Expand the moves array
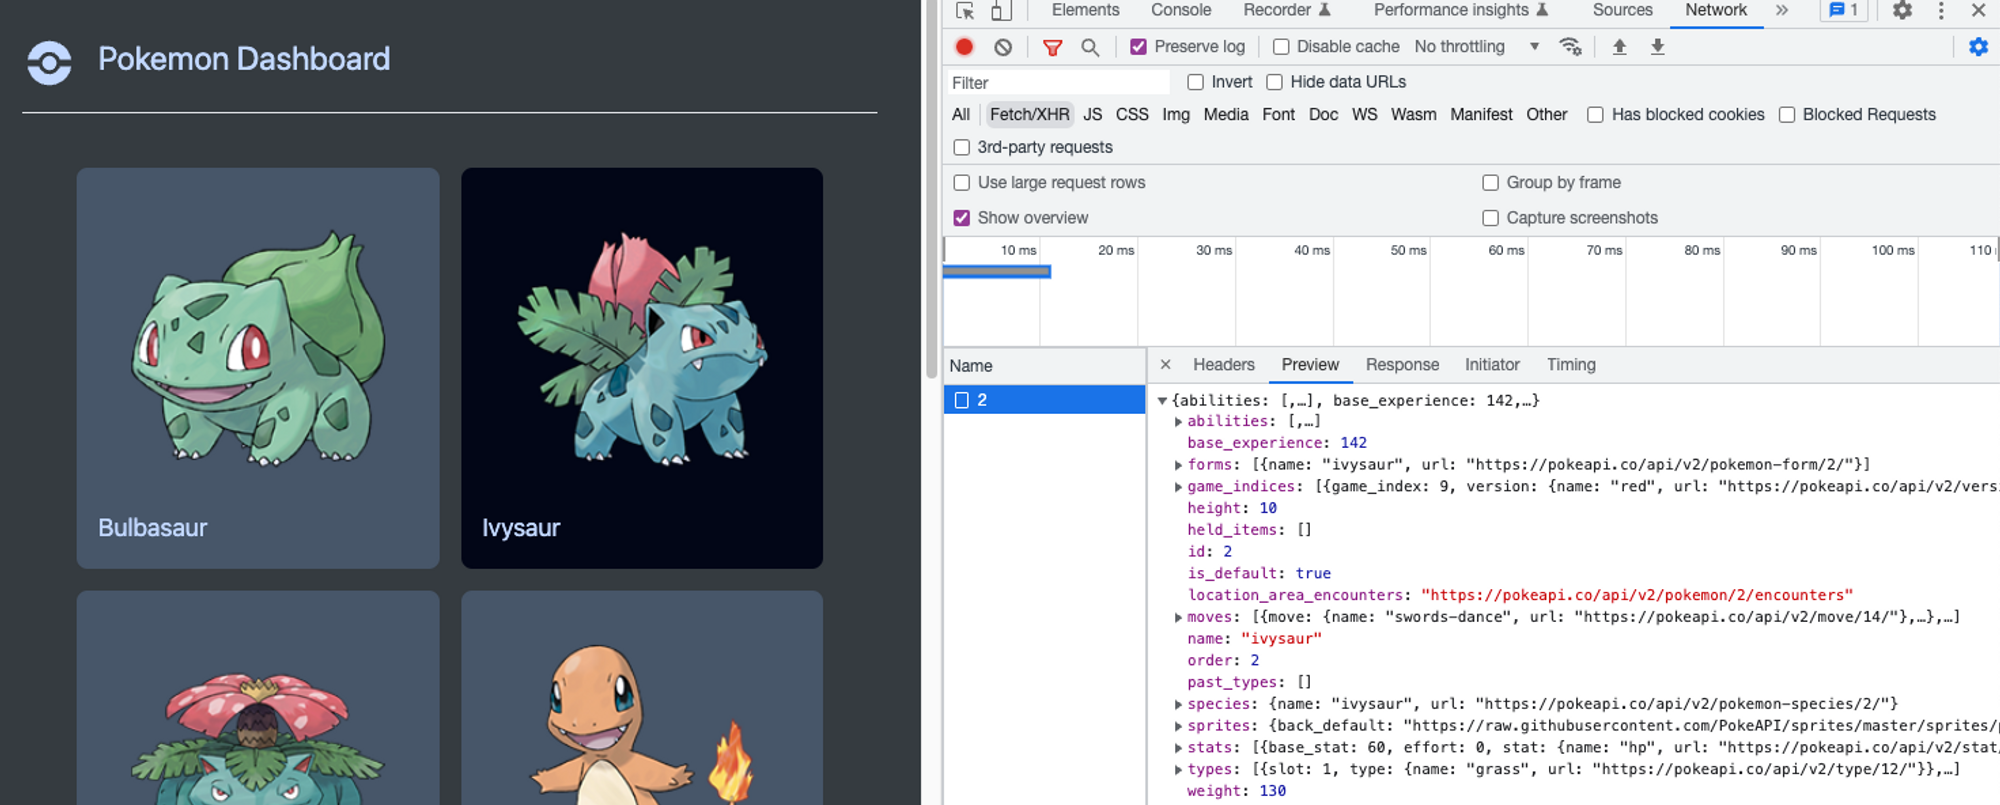 [x=1178, y=618]
